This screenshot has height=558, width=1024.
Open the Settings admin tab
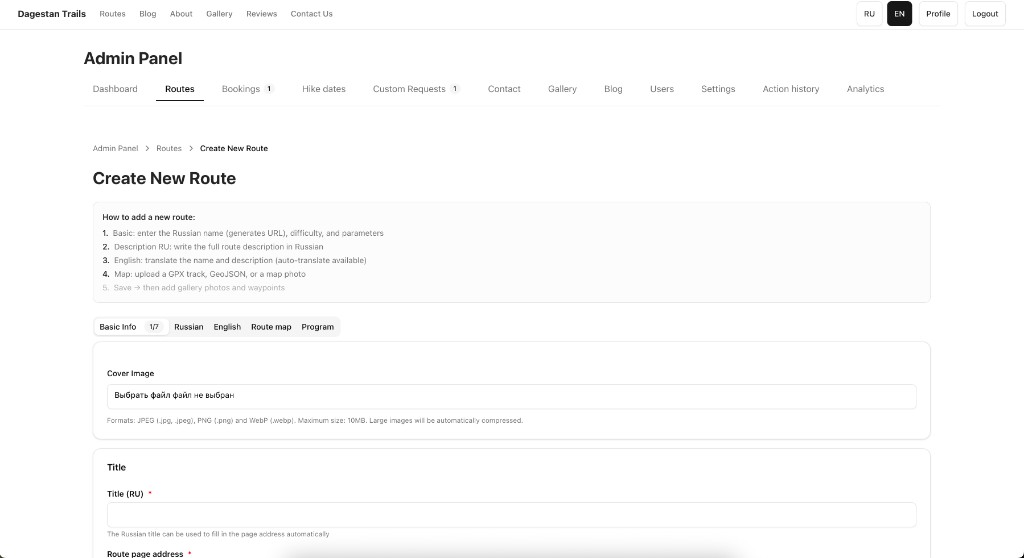(718, 89)
